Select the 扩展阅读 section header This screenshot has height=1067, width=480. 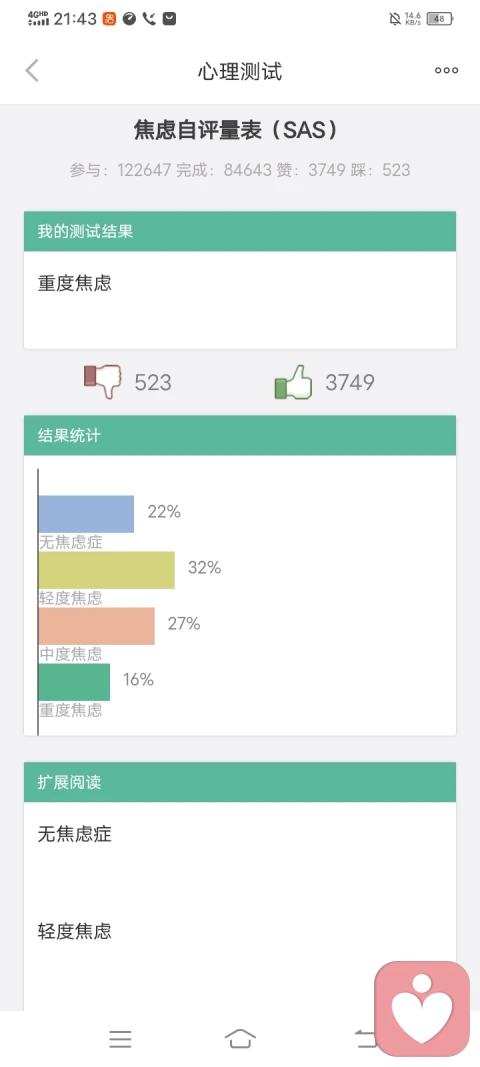(x=240, y=782)
